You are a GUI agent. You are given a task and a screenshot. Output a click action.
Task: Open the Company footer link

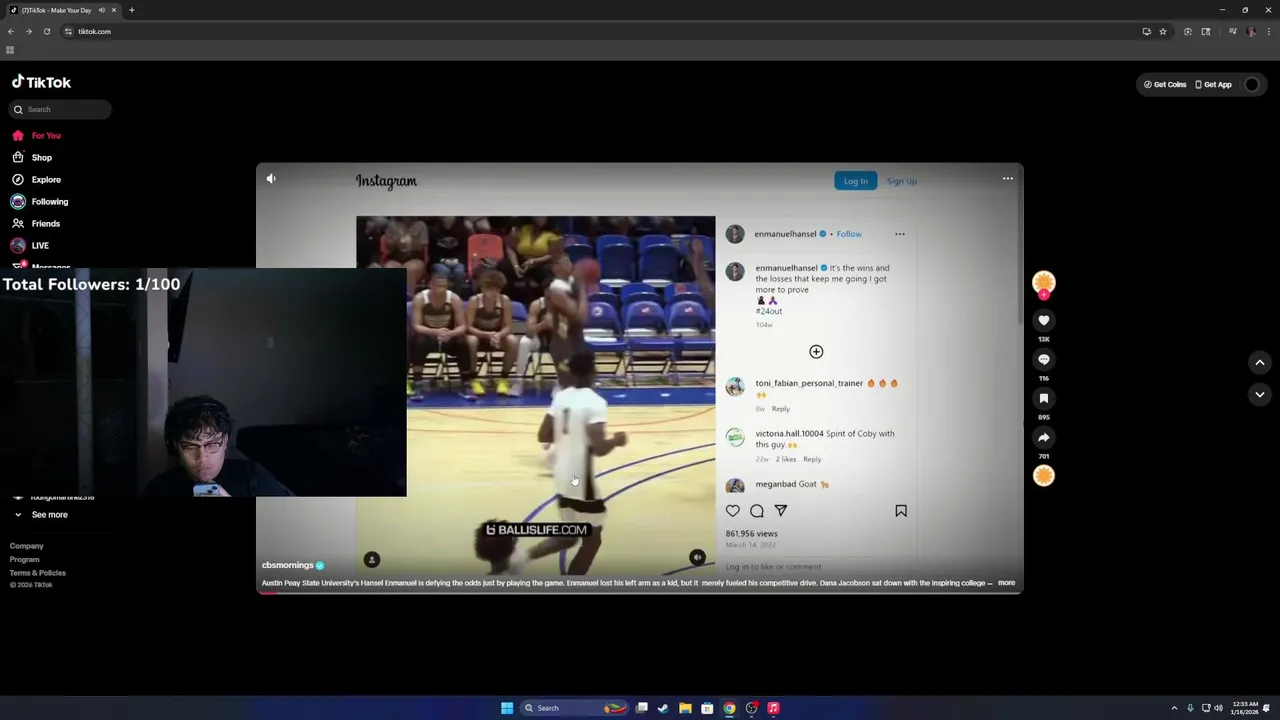[27, 546]
